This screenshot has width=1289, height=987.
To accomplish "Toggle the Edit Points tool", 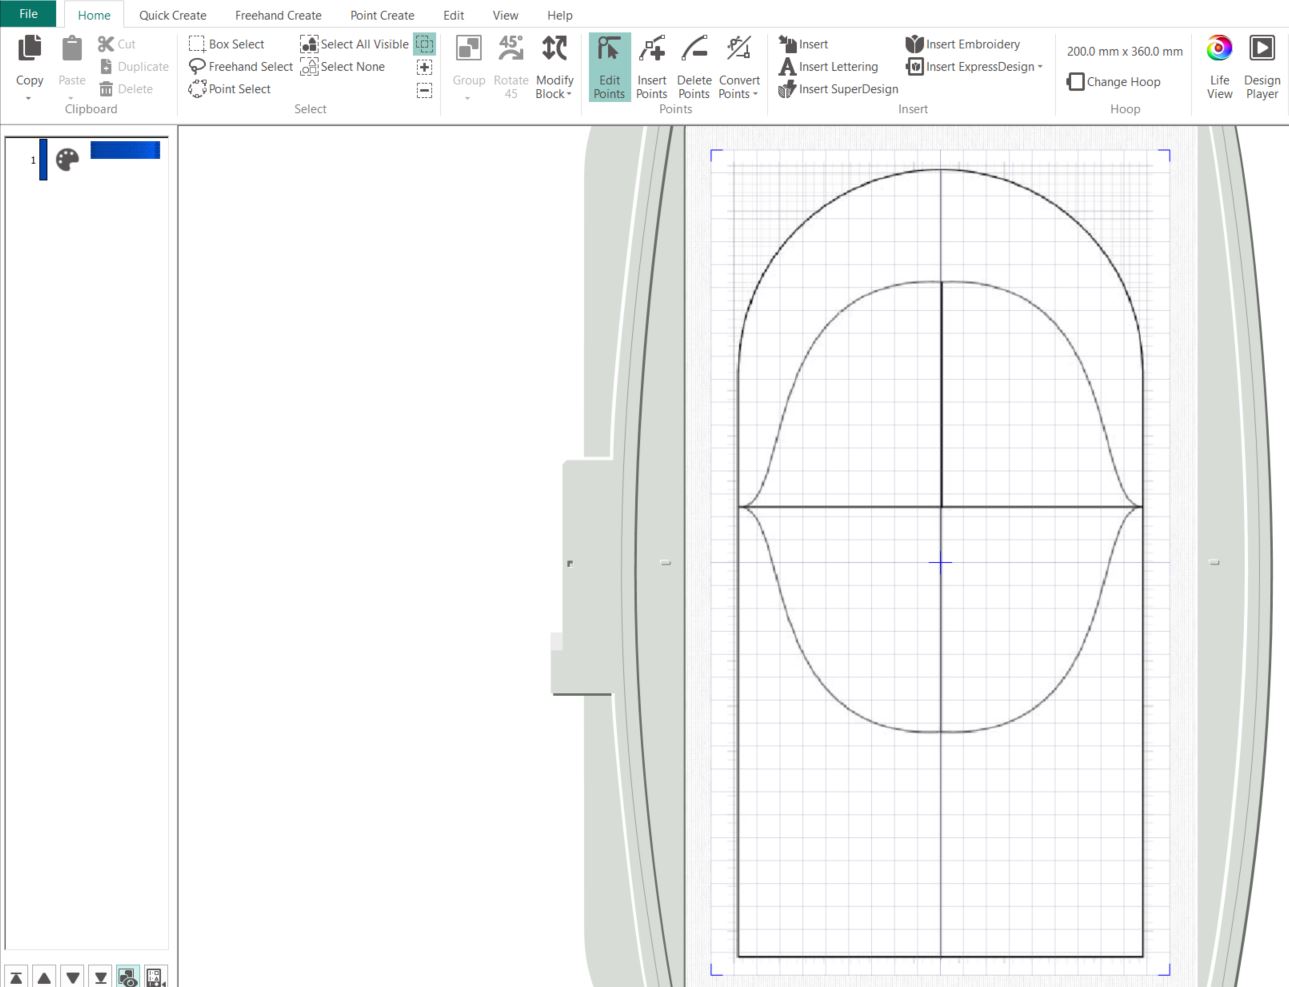I will point(609,67).
